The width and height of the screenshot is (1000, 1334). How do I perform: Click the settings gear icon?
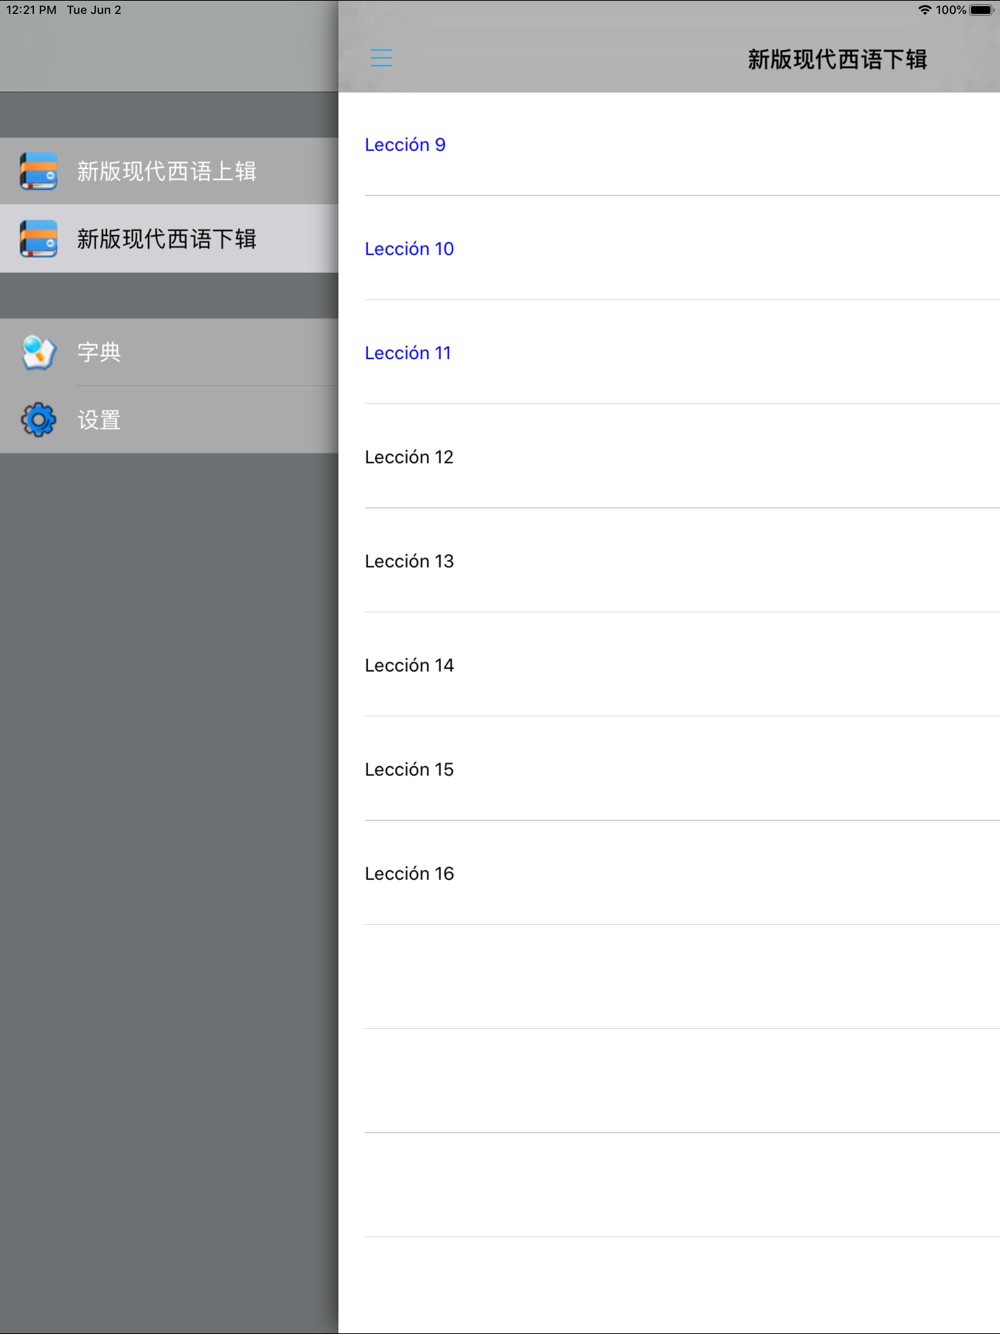click(39, 420)
